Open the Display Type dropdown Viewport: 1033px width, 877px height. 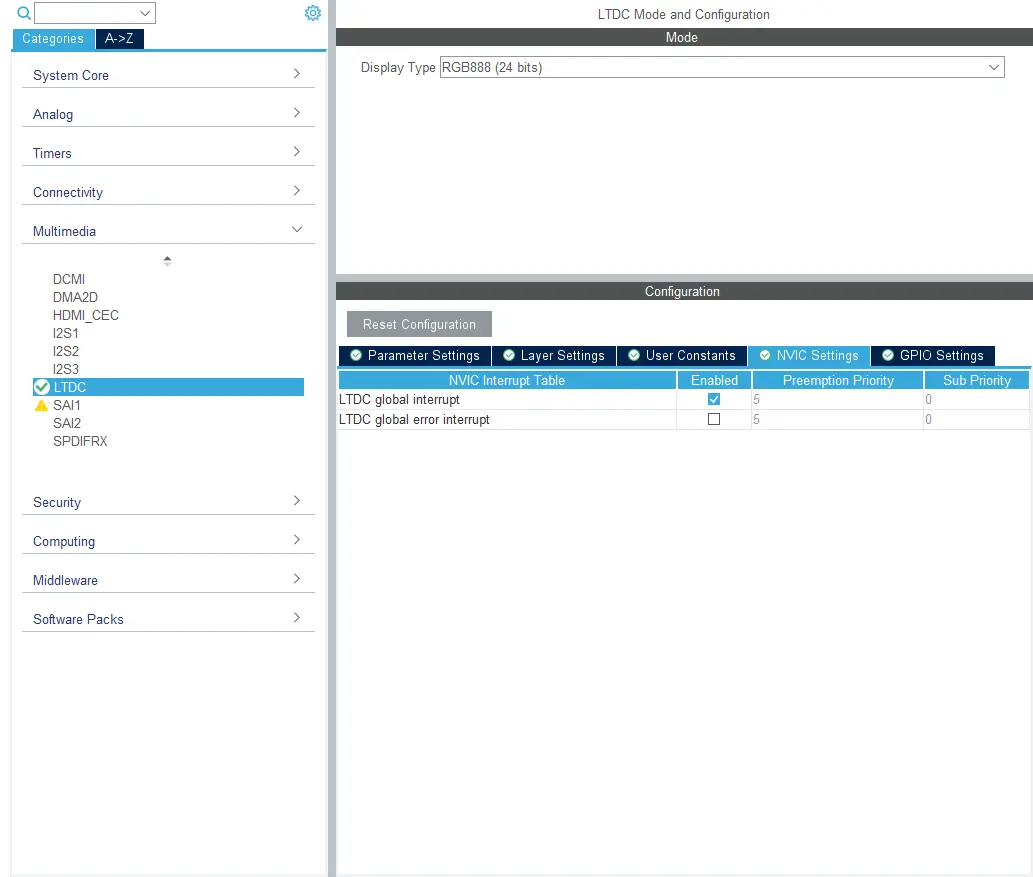click(x=721, y=67)
